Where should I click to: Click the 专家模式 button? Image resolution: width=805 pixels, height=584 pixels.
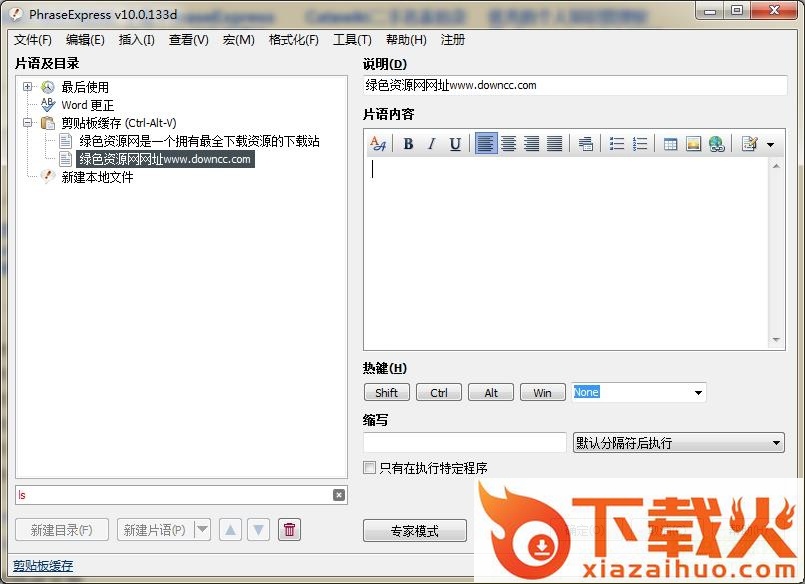(415, 531)
